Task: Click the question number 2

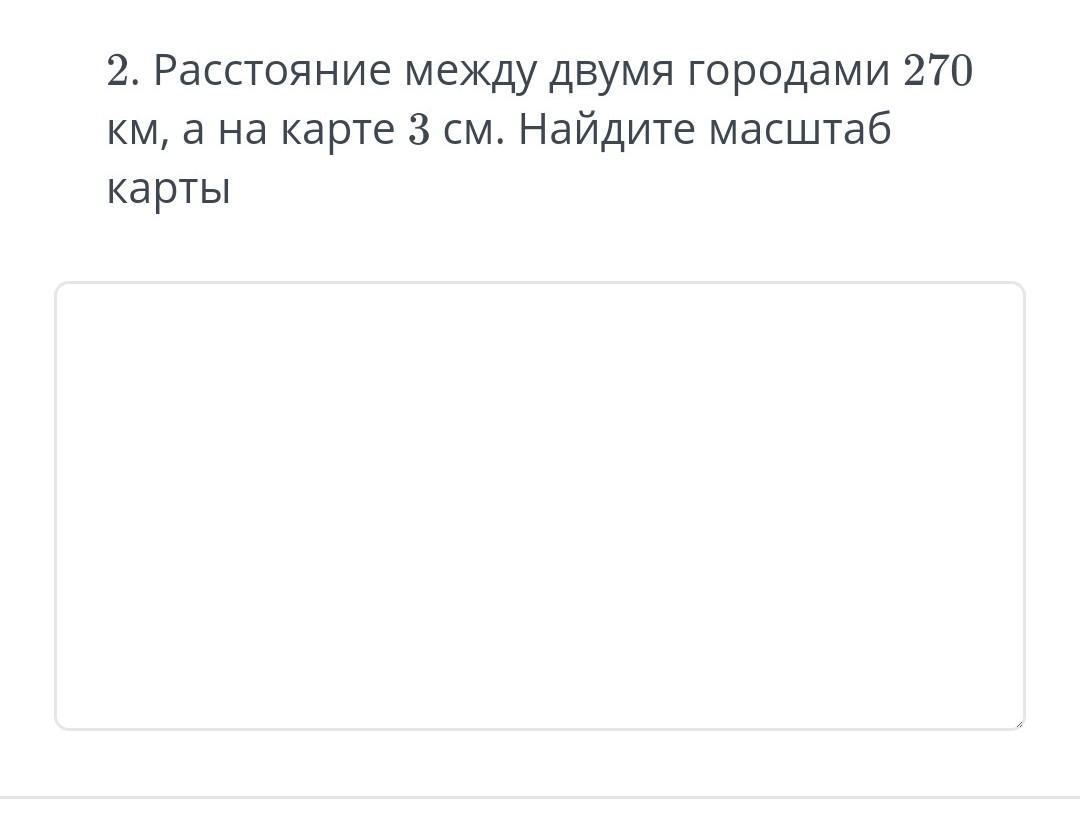Action: [118, 72]
